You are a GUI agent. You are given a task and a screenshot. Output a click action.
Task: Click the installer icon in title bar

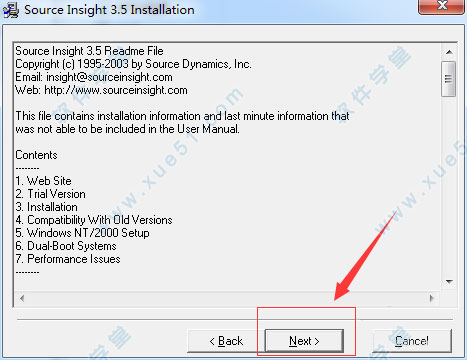pos(11,10)
